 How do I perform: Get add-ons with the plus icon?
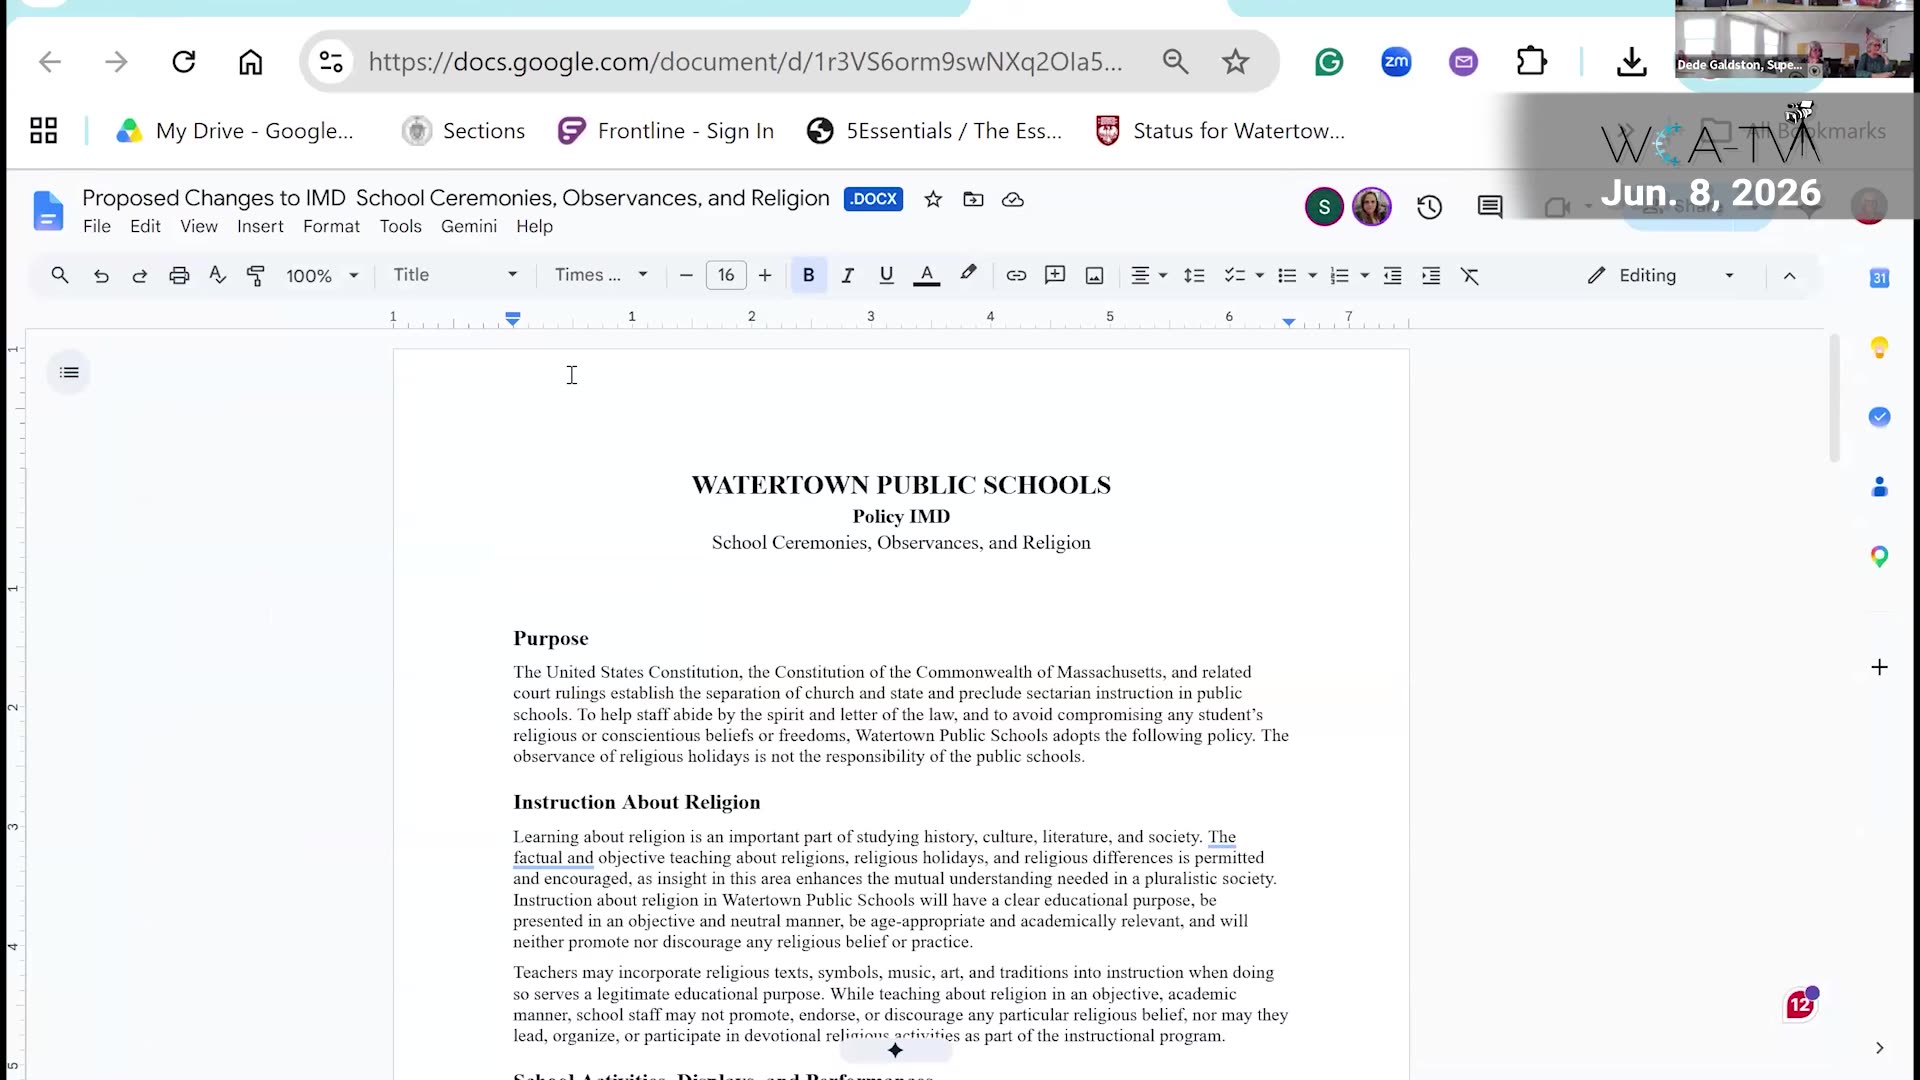pos(1880,667)
